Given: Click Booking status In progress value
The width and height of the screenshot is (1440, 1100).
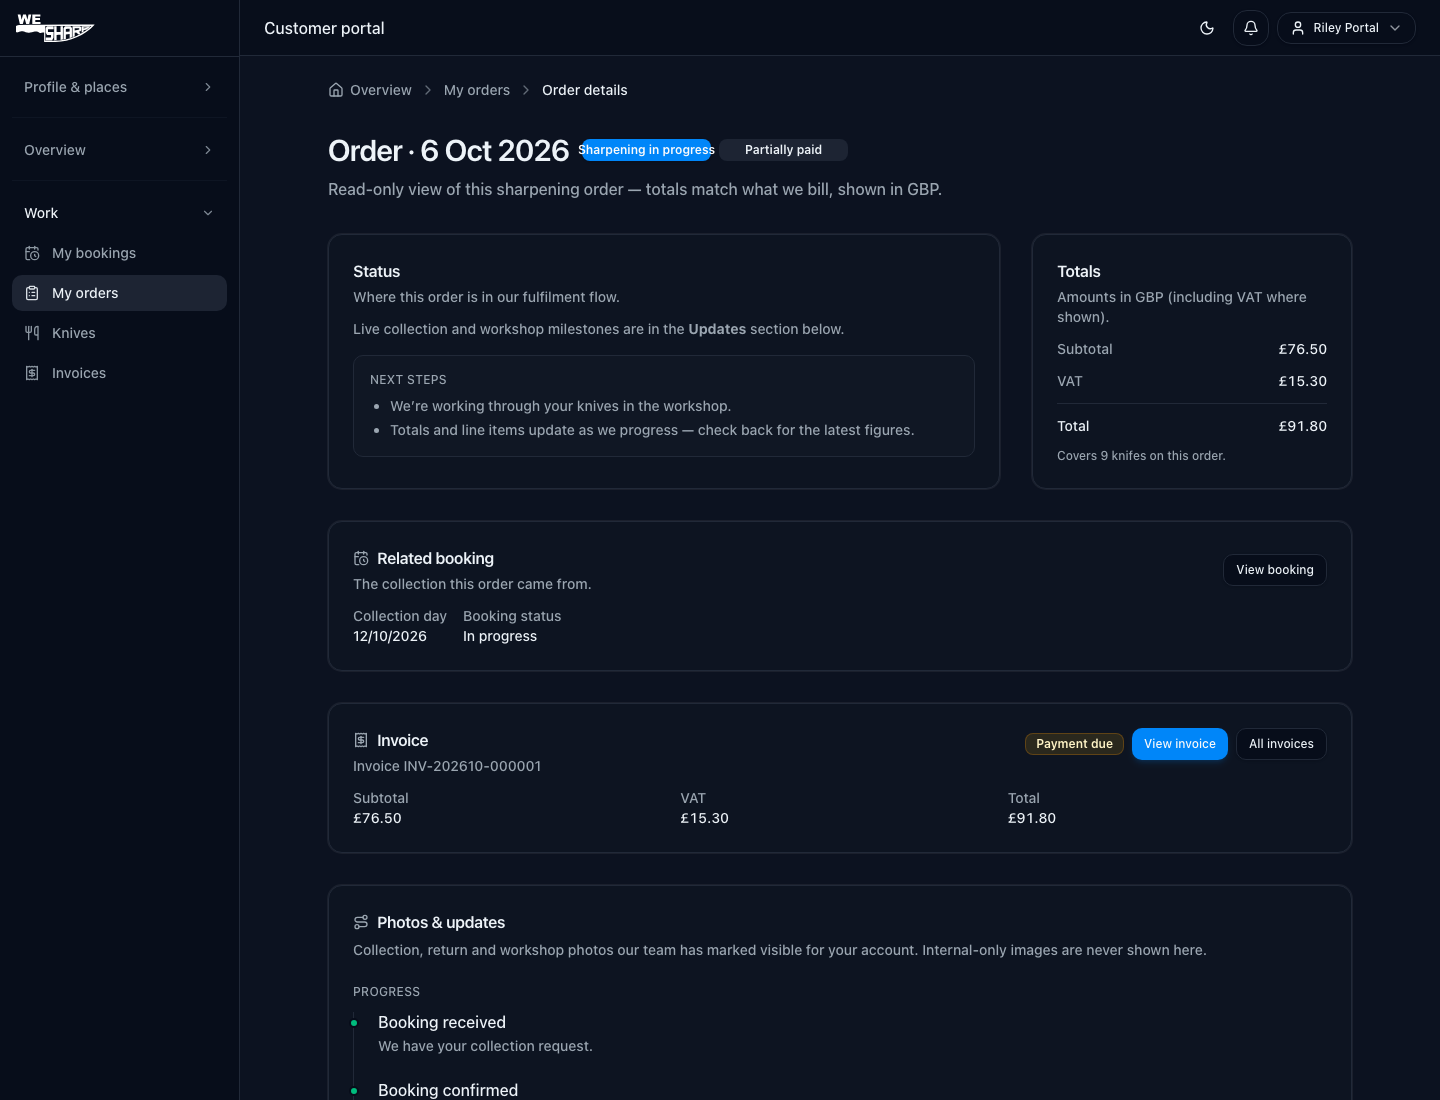Looking at the screenshot, I should (x=500, y=636).
